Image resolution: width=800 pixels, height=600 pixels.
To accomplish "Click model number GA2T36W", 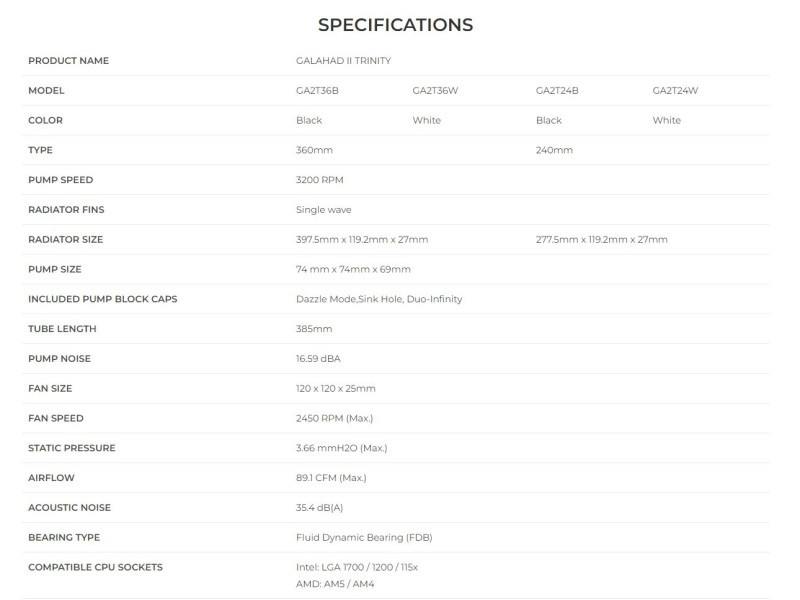I will coord(435,91).
